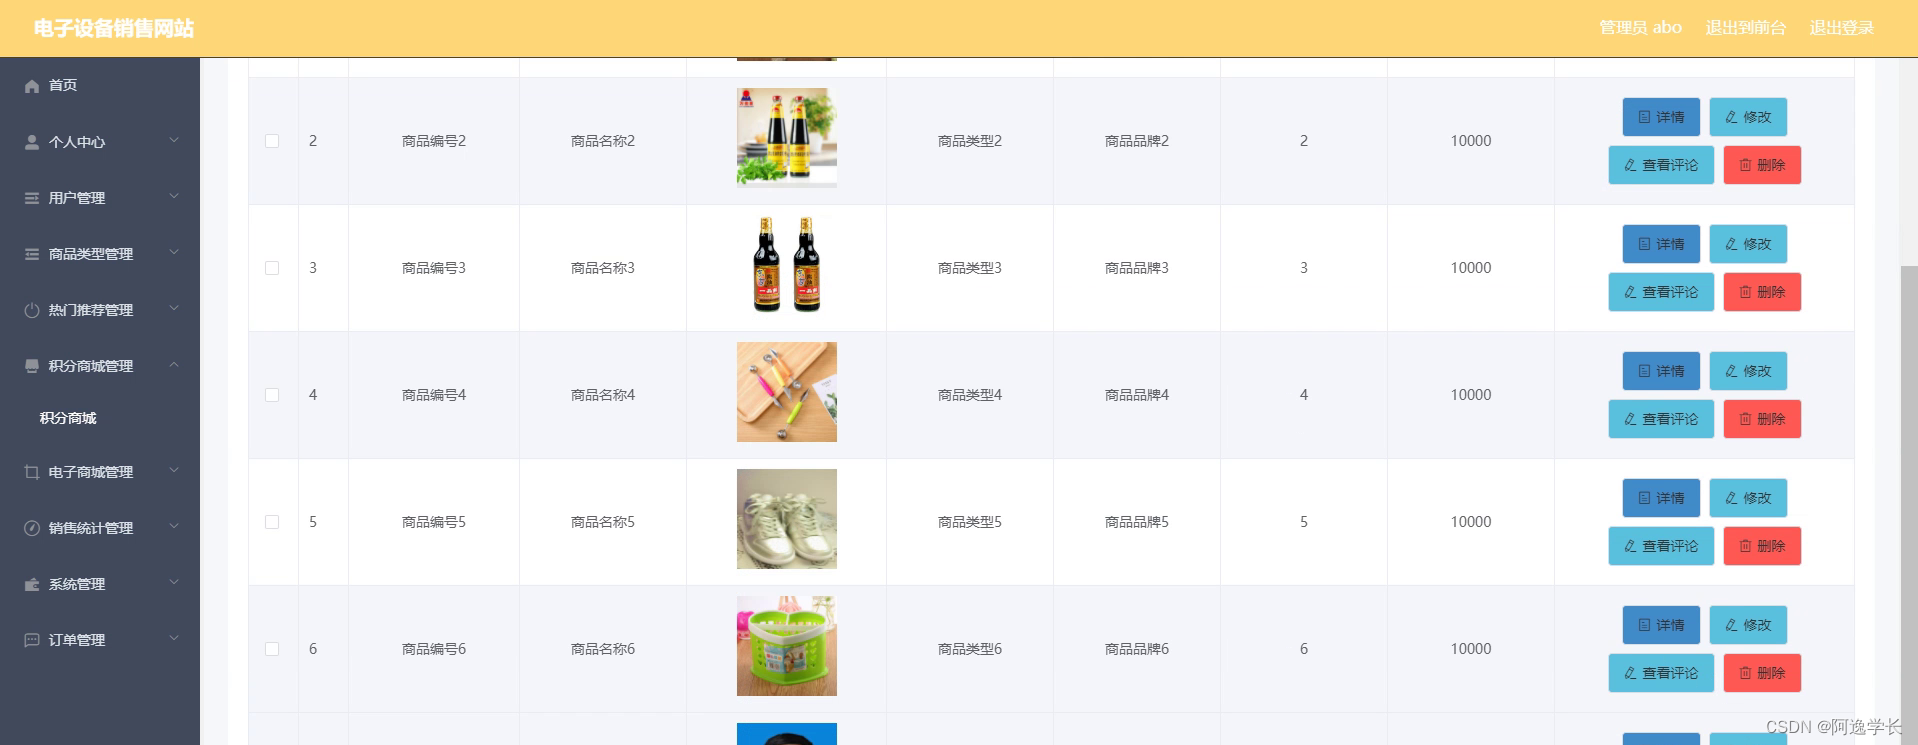The width and height of the screenshot is (1918, 745).
Task: Click 退出到前台 link
Action: pos(1745,28)
